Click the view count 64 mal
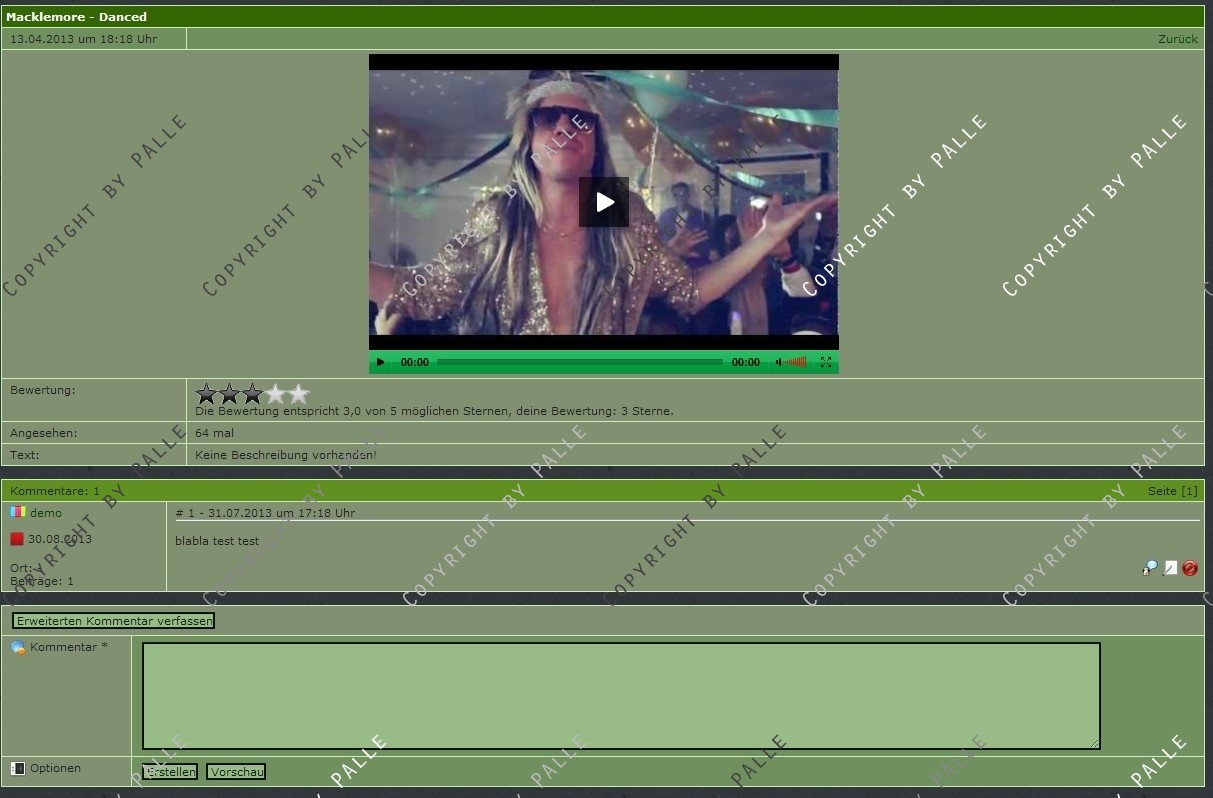The height and width of the screenshot is (798, 1213). pos(214,433)
